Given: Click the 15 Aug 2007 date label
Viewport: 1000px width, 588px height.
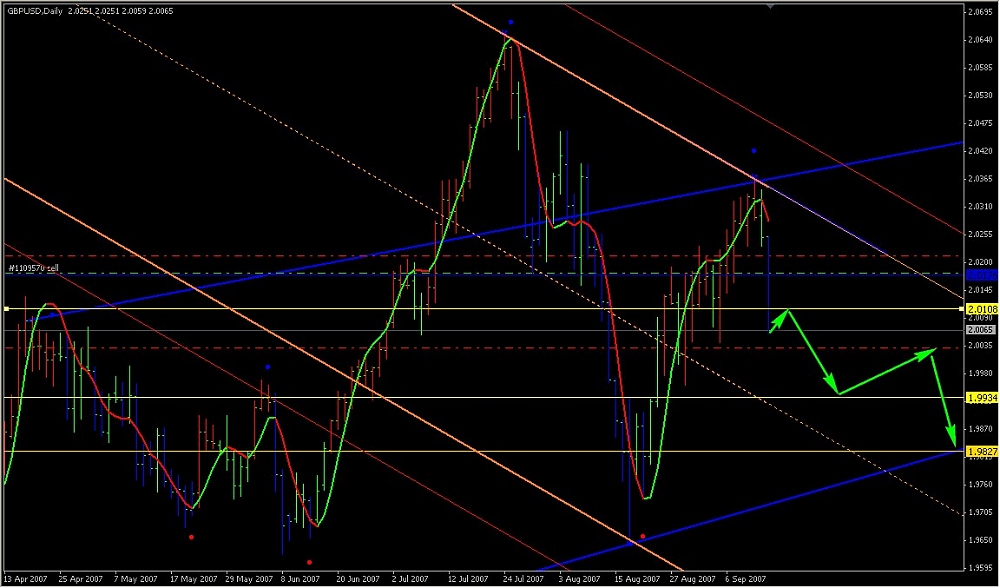Looking at the screenshot, I should [636, 578].
